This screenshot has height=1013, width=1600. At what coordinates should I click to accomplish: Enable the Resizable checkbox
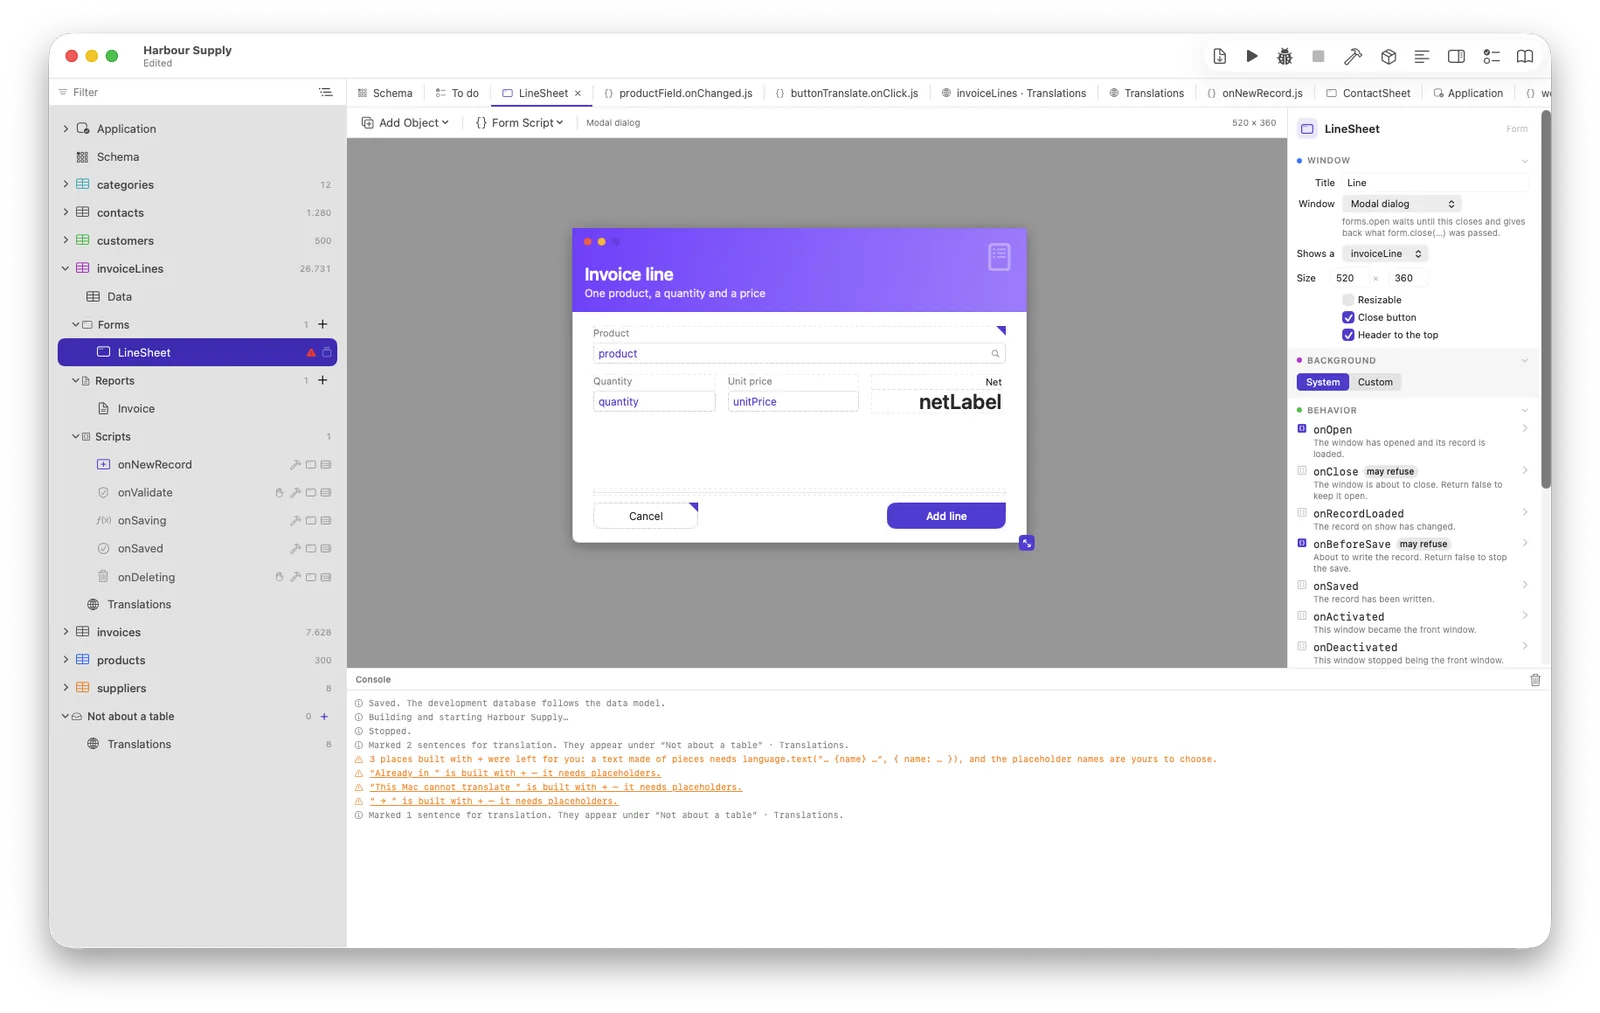(x=1348, y=300)
